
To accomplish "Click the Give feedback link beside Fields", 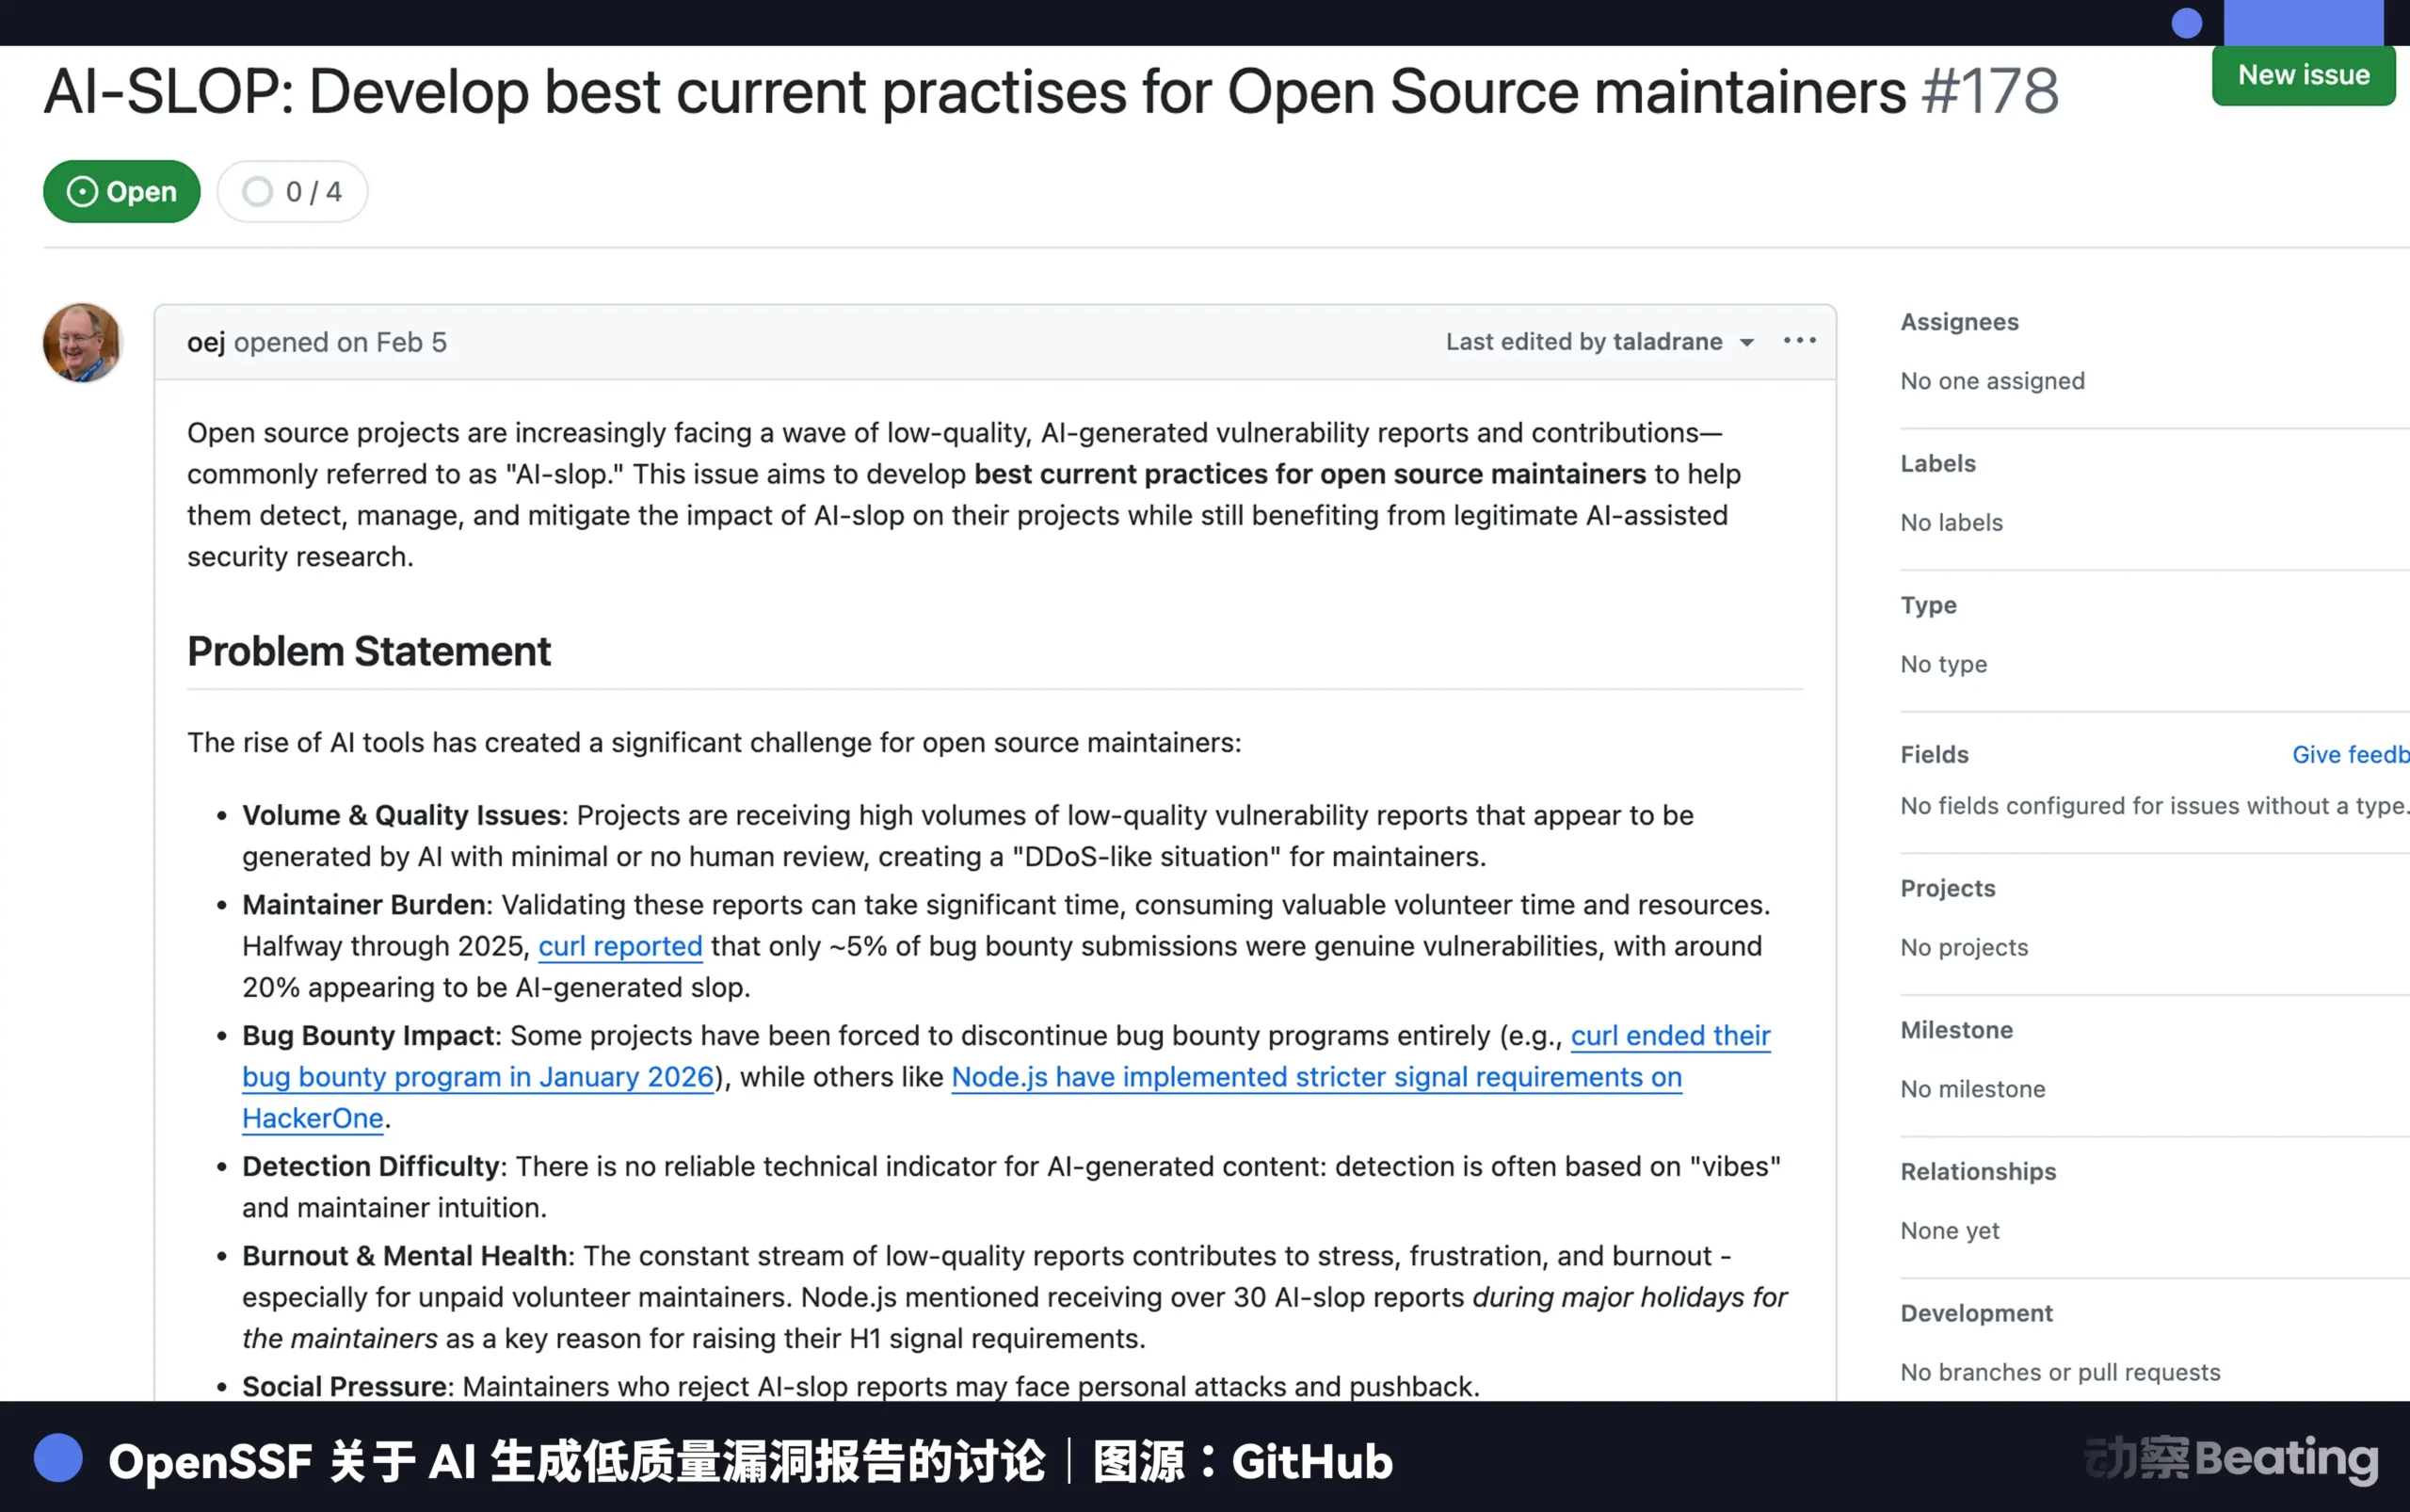I will tap(2350, 755).
